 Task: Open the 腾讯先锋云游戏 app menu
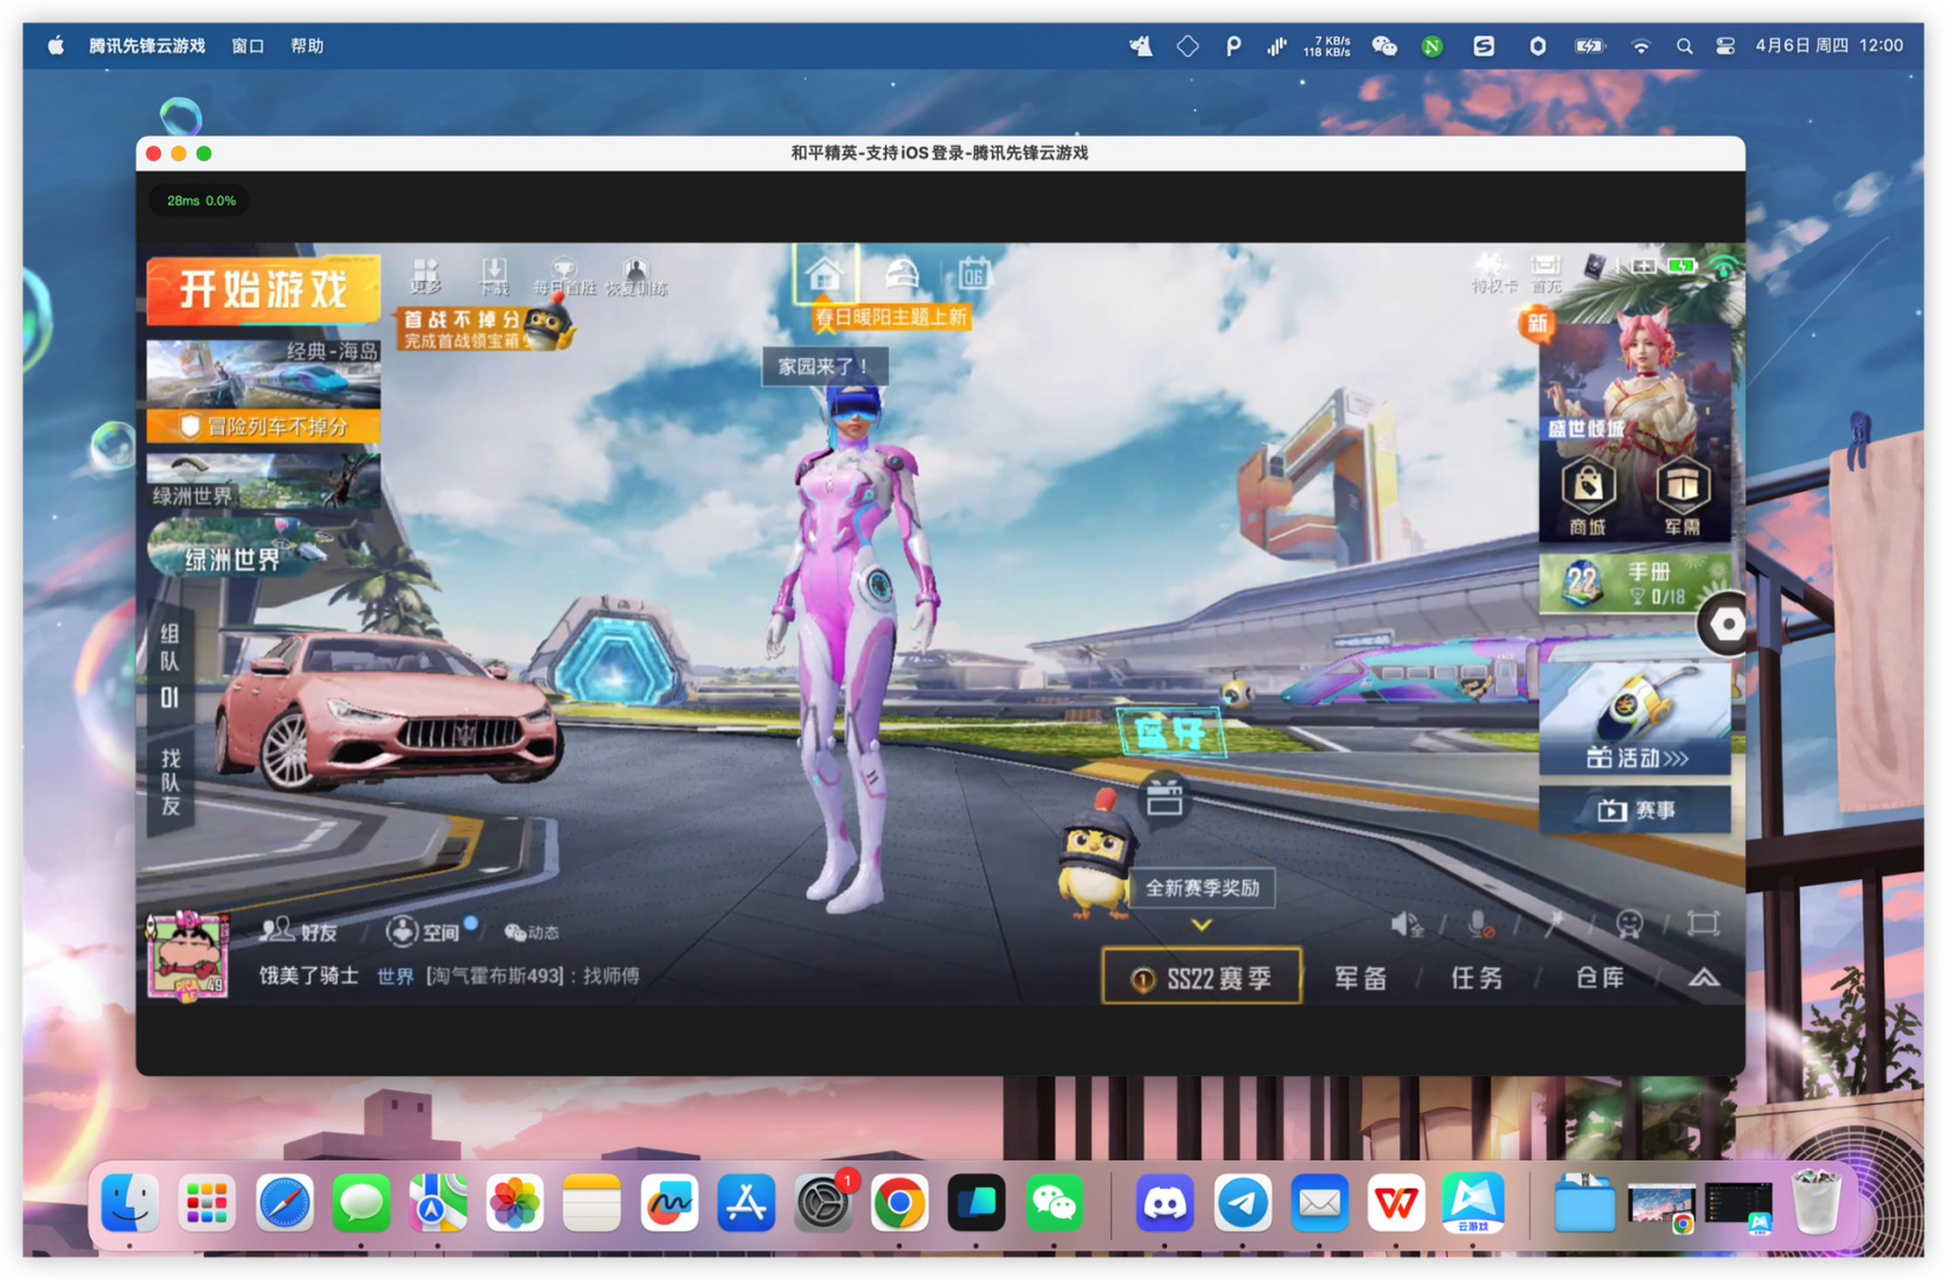[147, 46]
